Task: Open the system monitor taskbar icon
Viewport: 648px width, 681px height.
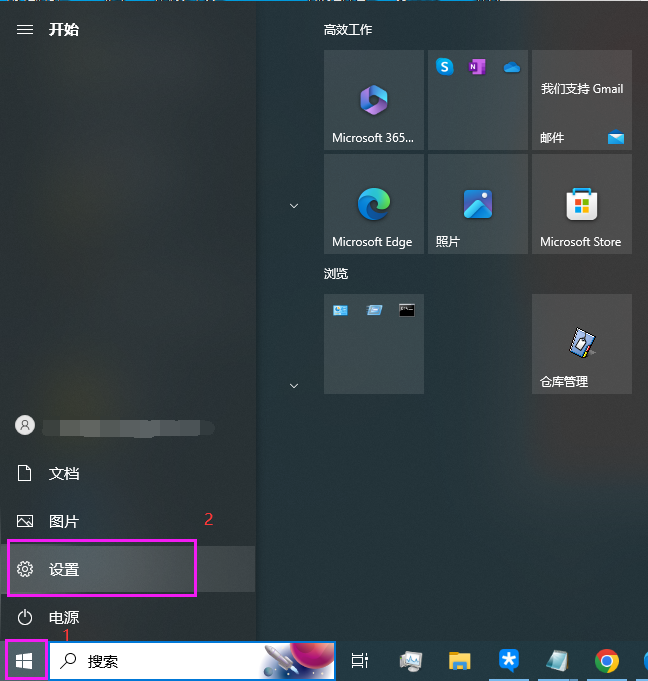Action: (410, 661)
